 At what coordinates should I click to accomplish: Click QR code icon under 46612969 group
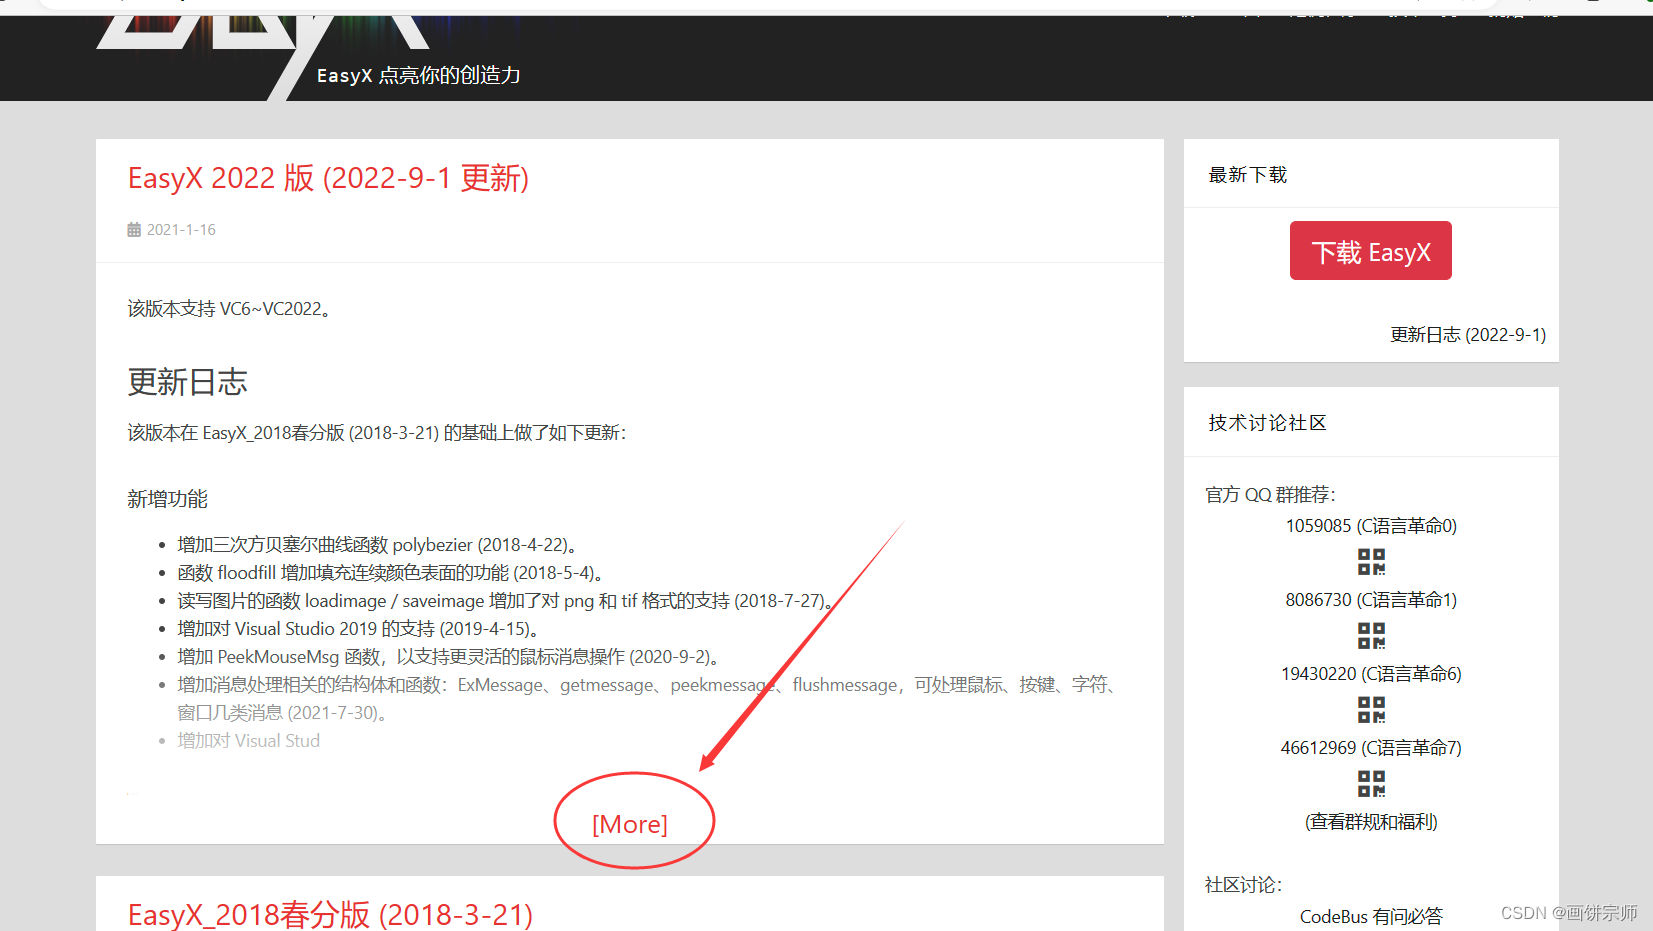(x=1371, y=784)
